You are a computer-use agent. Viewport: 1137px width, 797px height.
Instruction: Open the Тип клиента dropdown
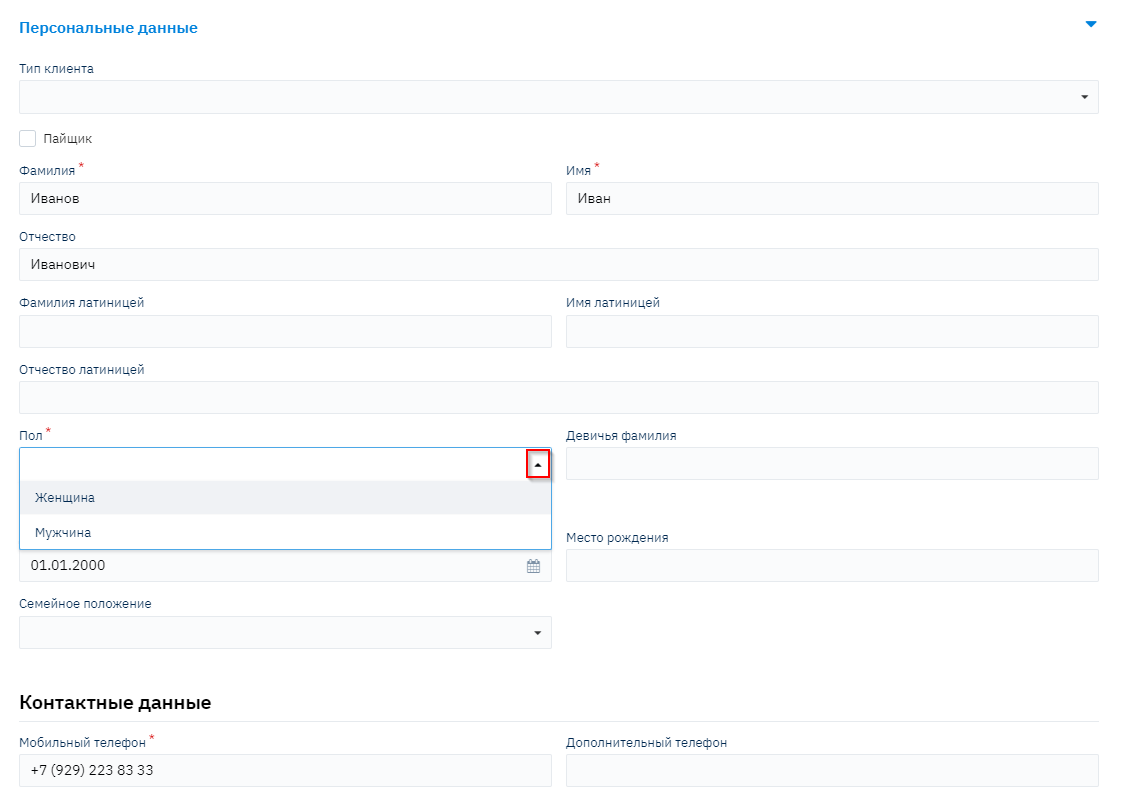point(1083,97)
